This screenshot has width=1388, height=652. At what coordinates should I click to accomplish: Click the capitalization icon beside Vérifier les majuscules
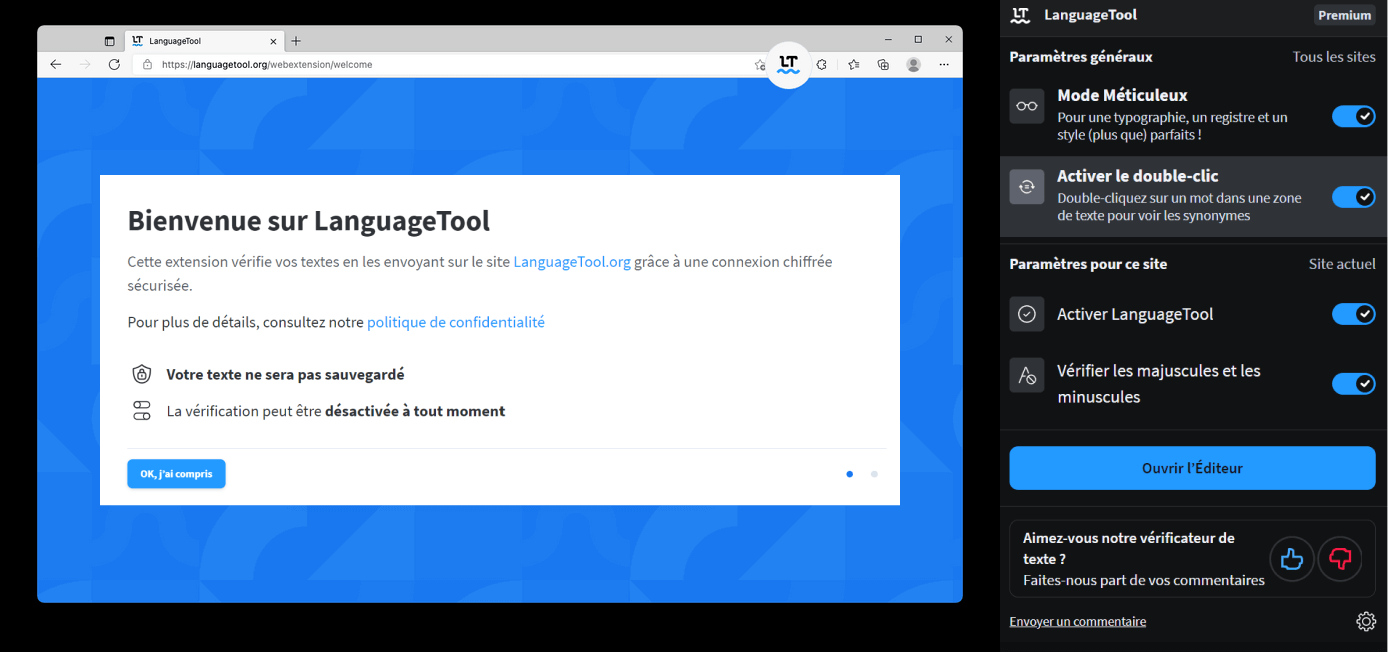pos(1027,376)
